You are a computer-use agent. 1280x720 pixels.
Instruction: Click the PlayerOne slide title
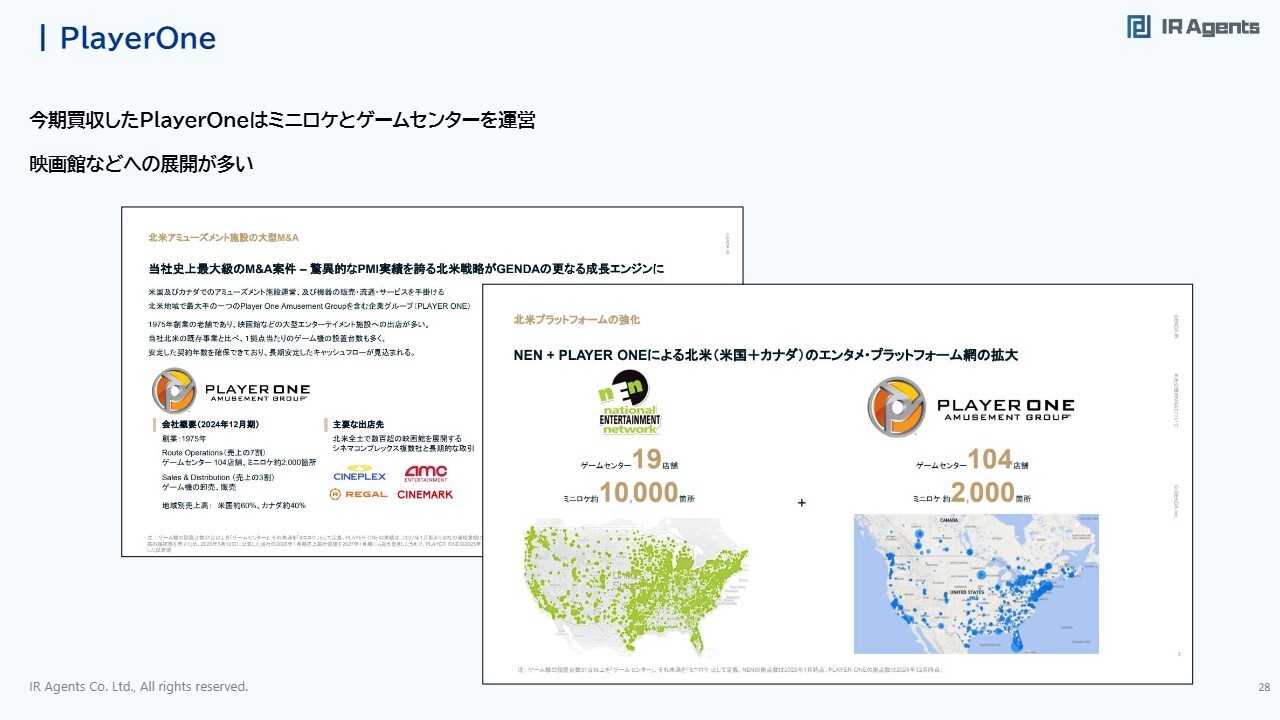pos(137,39)
